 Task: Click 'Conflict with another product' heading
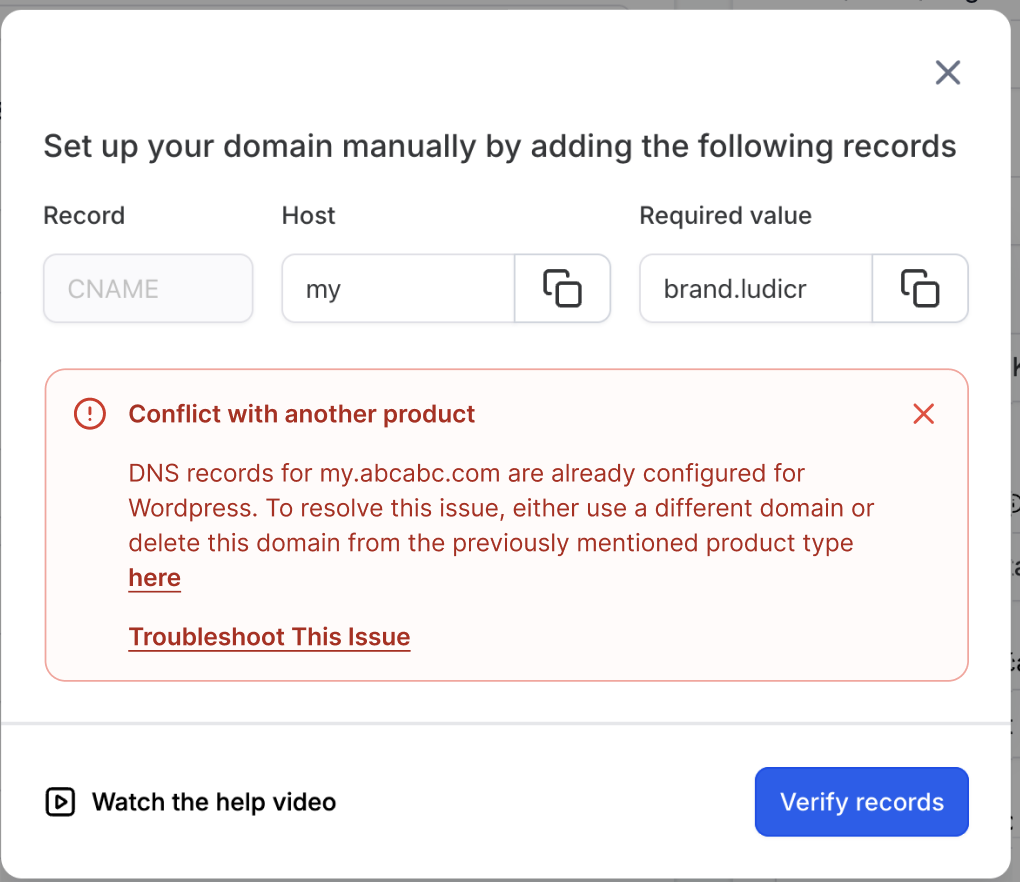pos(302,414)
